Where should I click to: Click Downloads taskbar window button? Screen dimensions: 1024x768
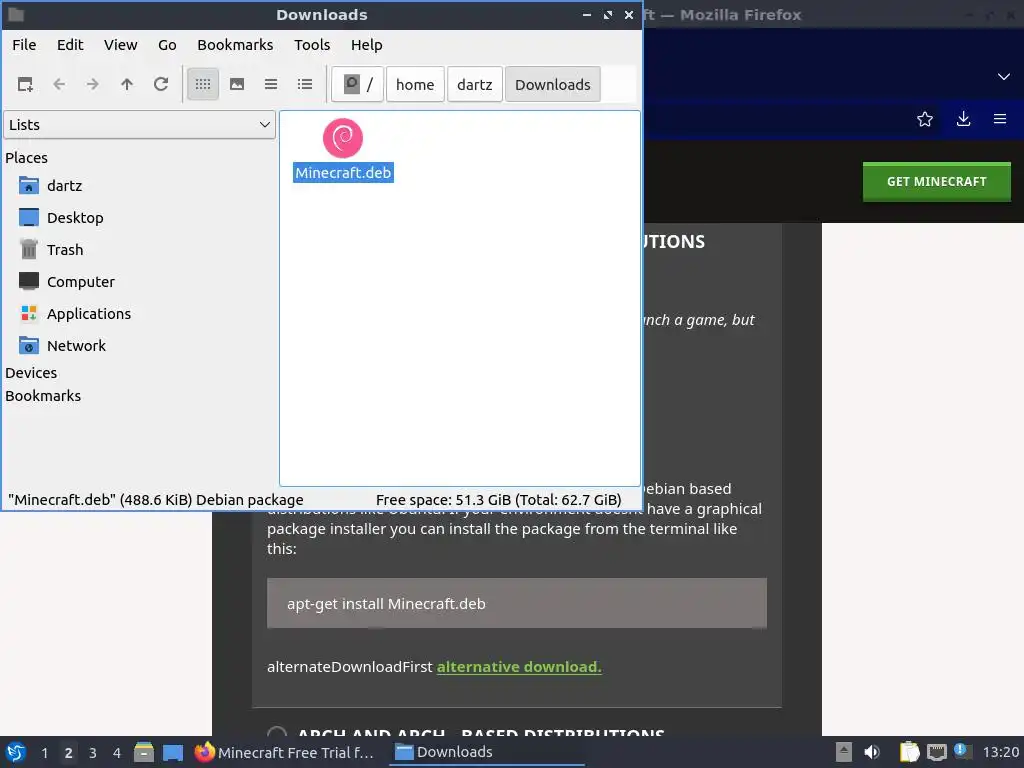click(x=487, y=752)
